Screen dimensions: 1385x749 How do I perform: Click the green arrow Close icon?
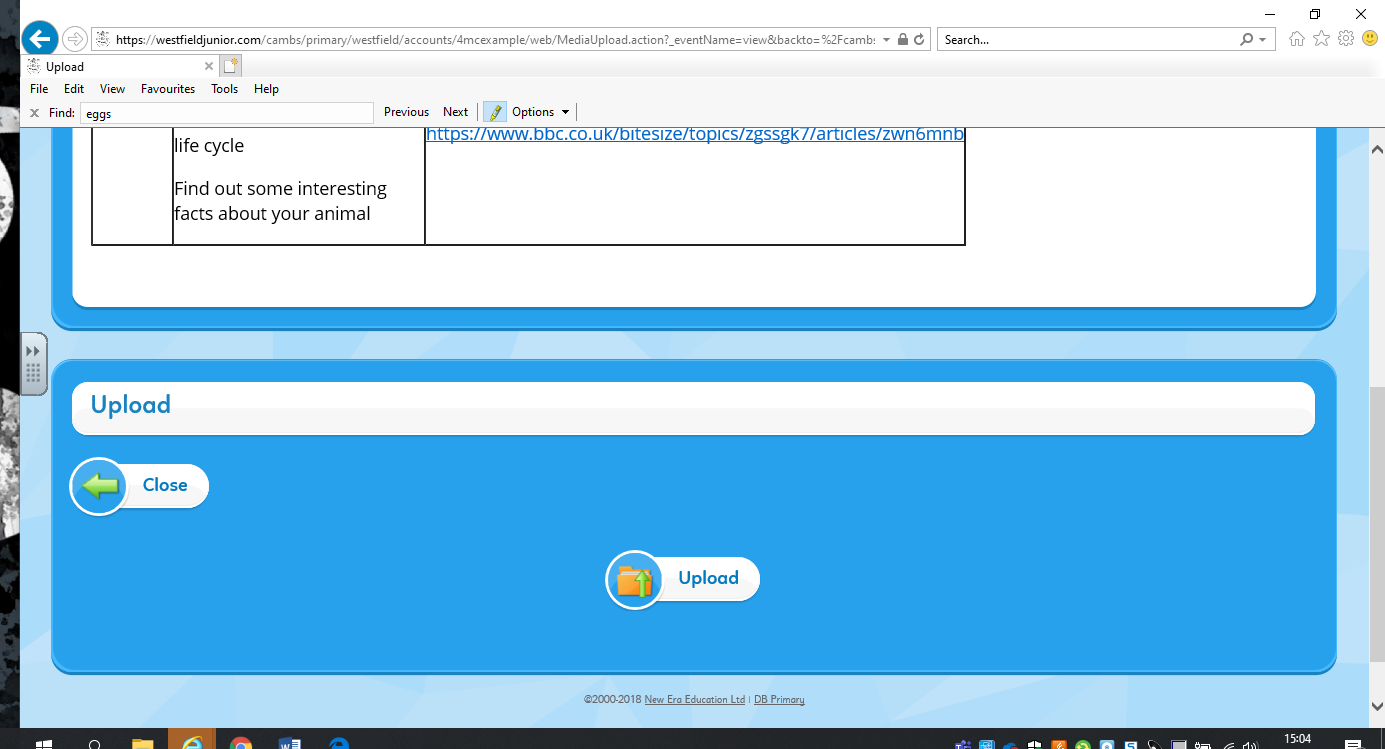[99, 487]
